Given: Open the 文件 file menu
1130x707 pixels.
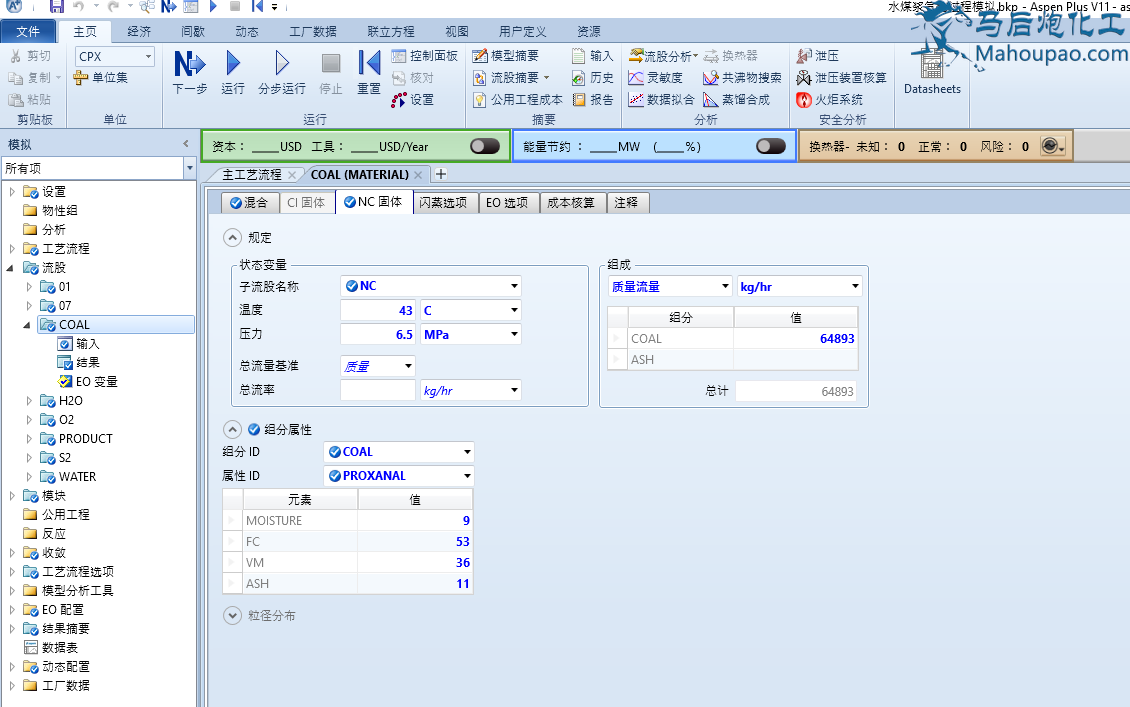Looking at the screenshot, I should (28, 32).
